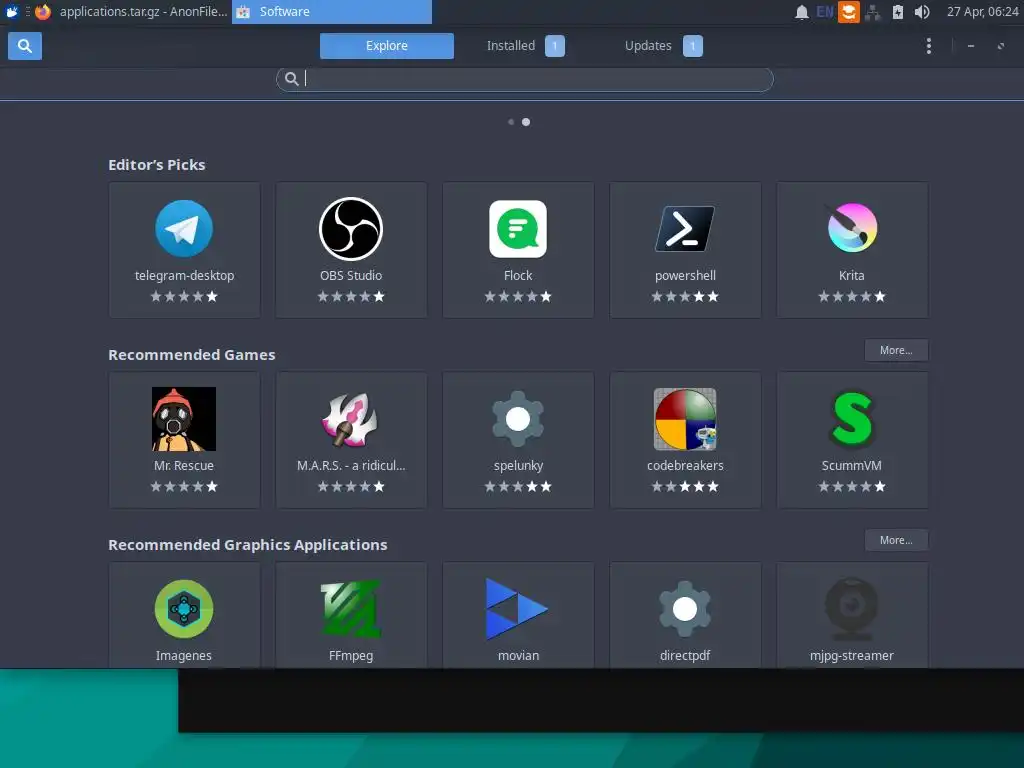Switch to the Updates tab
This screenshot has width=1024, height=768.
pyautogui.click(x=663, y=46)
